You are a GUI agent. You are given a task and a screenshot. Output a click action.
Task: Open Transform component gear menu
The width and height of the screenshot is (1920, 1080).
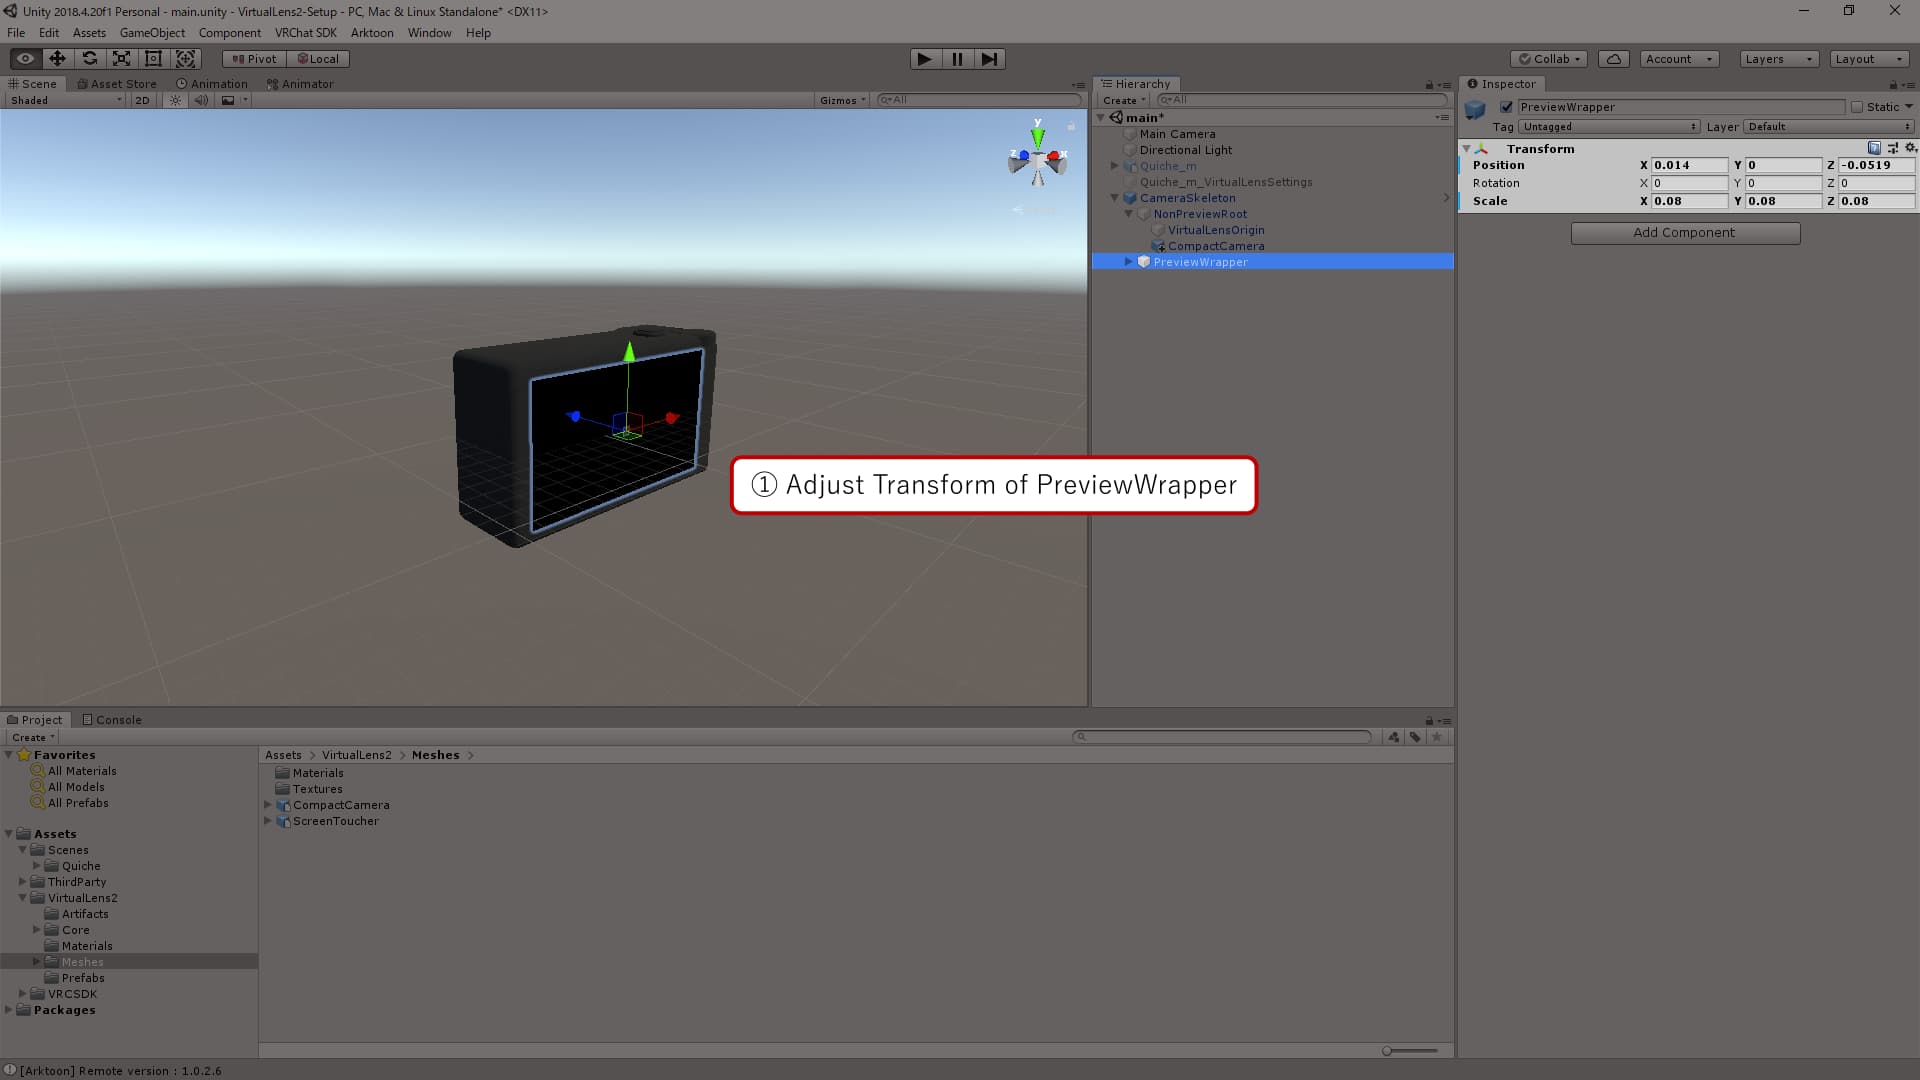[1910, 148]
